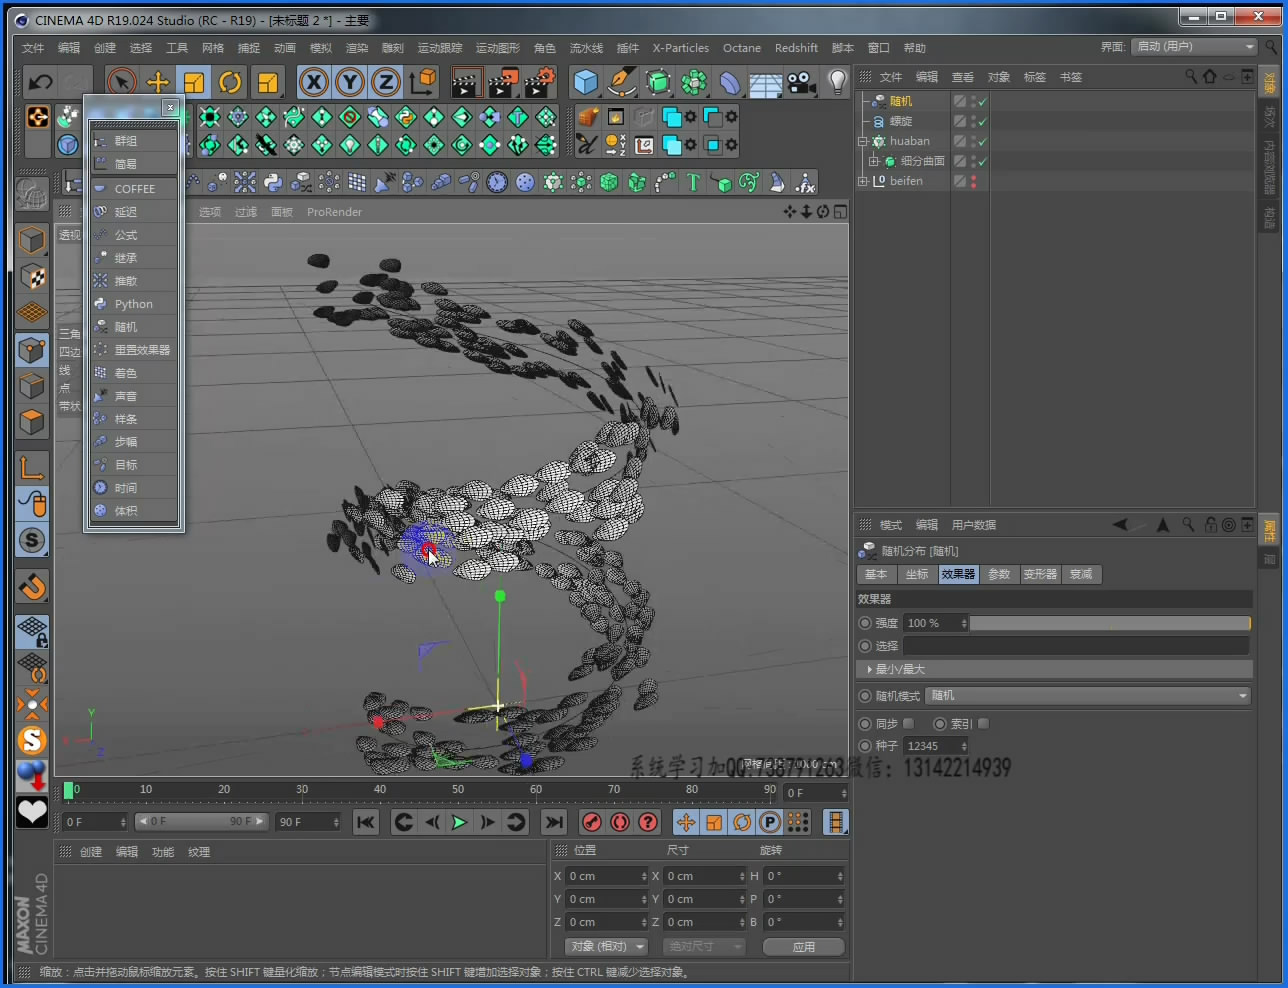The image size is (1288, 988).
Task: Activate the Rotate tool in the top toolbar
Action: pos(230,82)
